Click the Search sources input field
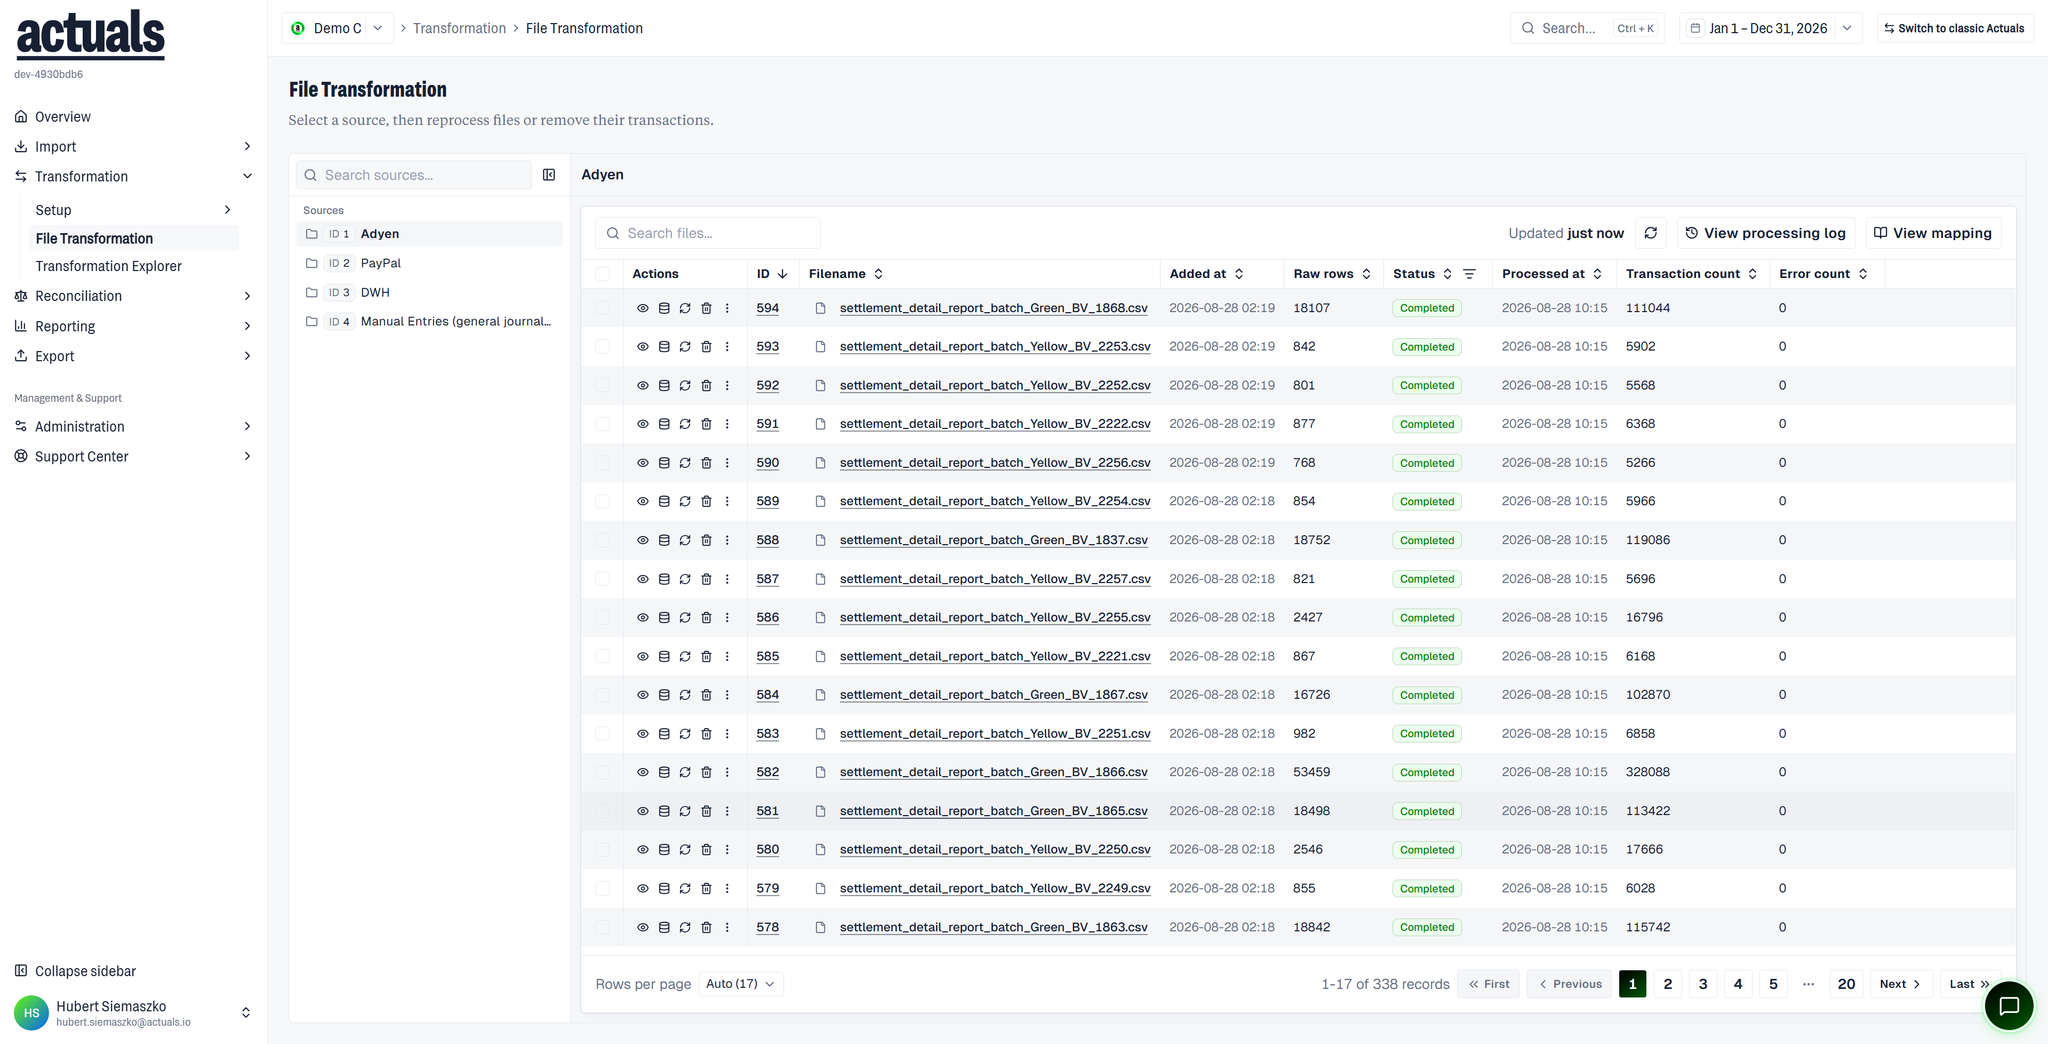This screenshot has height=1044, width=2048. click(414, 175)
